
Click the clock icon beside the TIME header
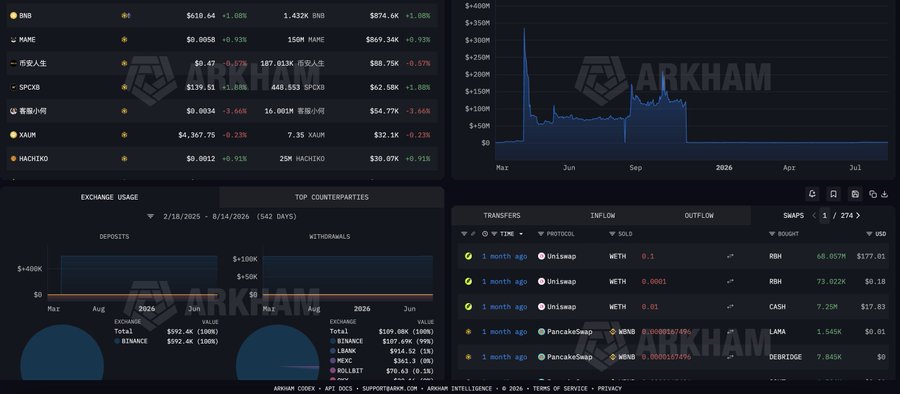tap(486, 234)
